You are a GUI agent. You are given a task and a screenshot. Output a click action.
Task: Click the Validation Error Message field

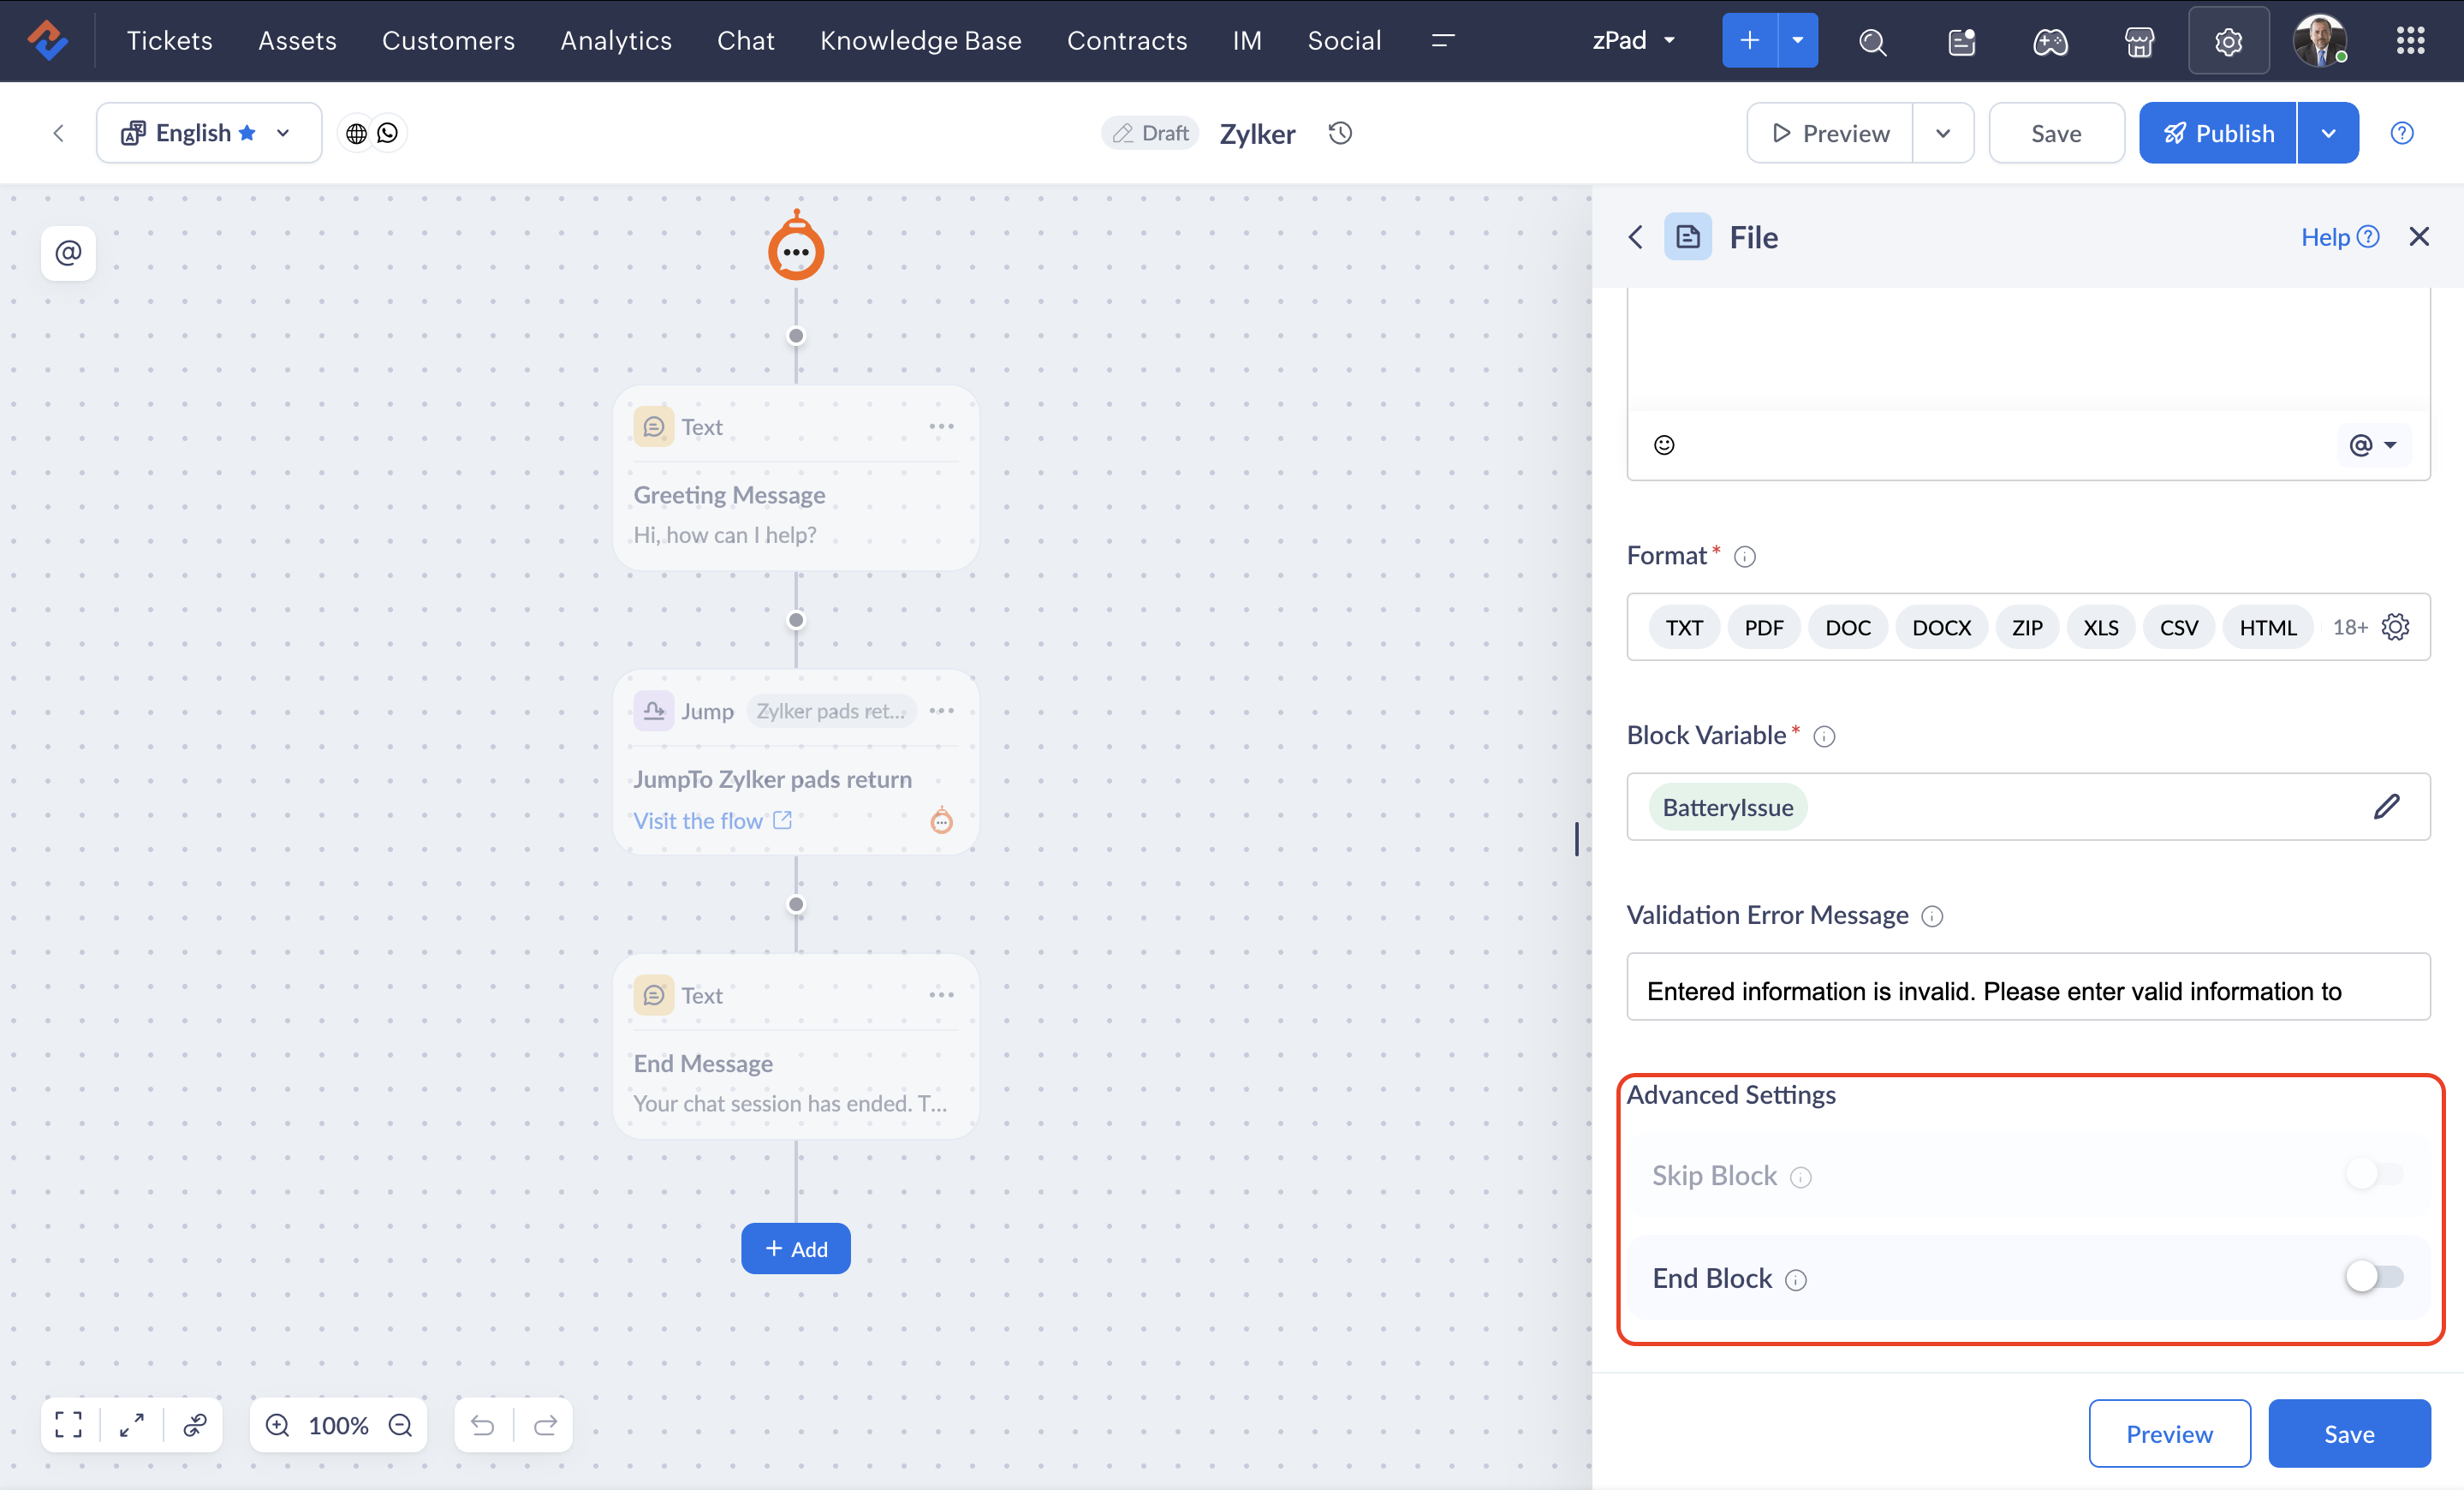click(2027, 990)
